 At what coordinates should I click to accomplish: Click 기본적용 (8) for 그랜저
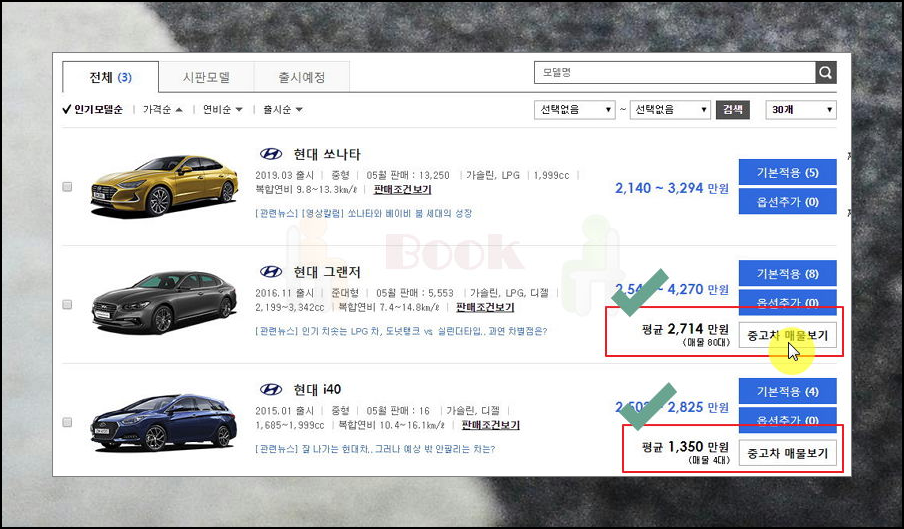point(788,274)
